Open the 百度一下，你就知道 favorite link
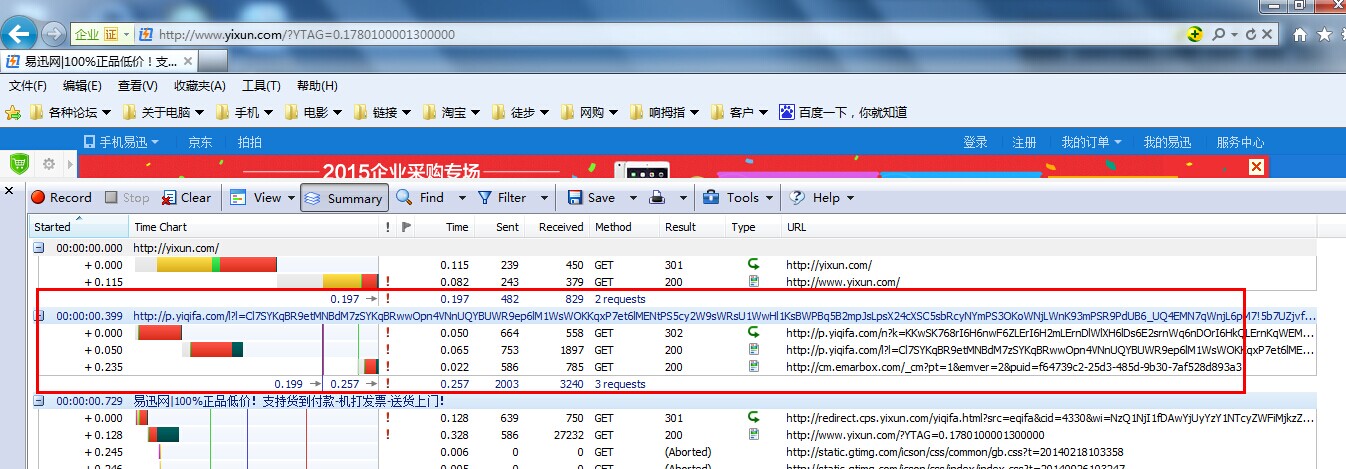The width and height of the screenshot is (1346, 469). click(843, 112)
